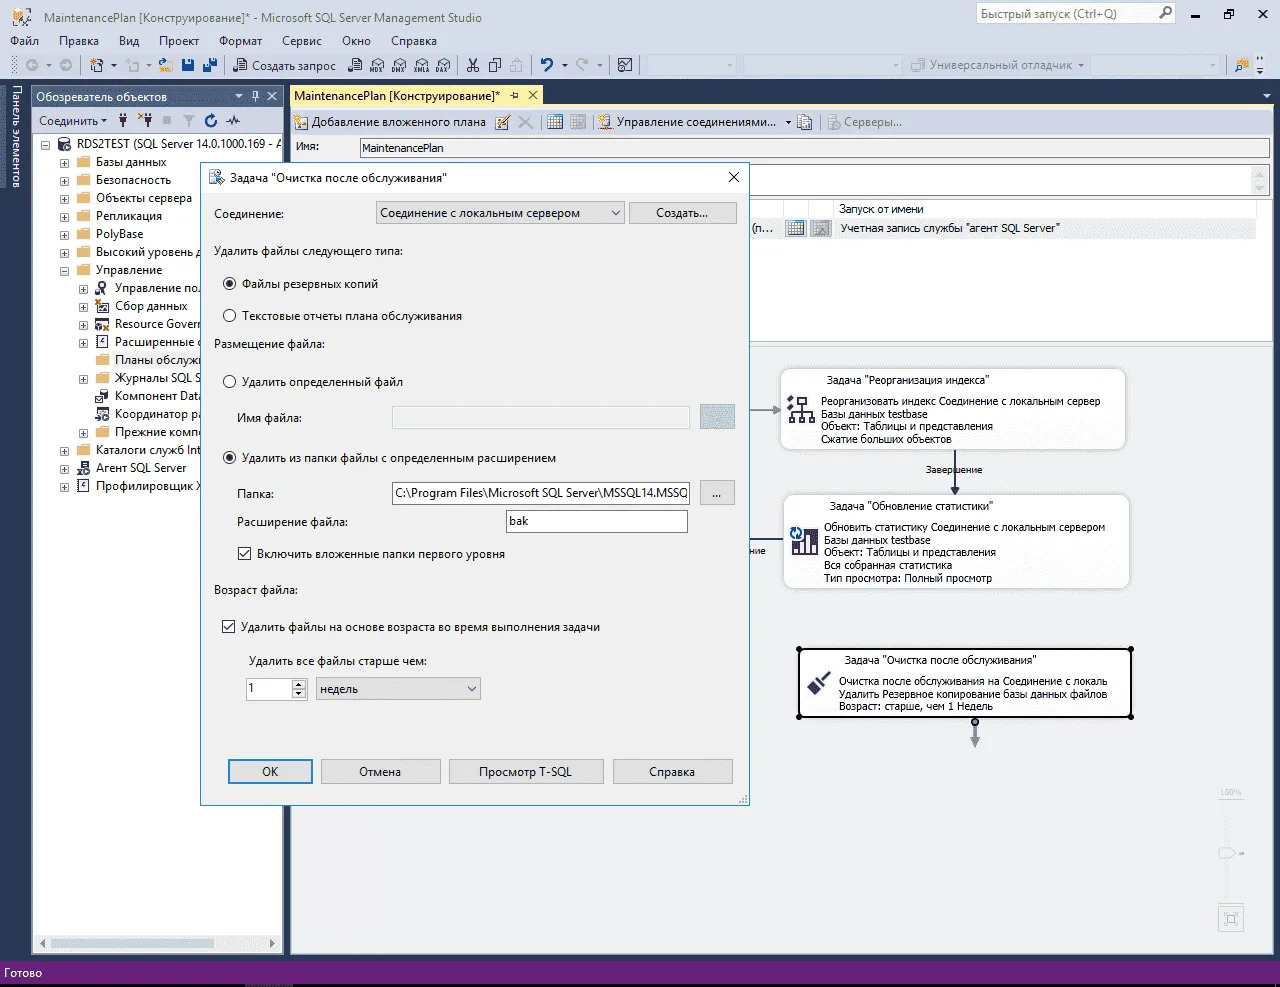This screenshot has height=987, width=1280.
Task: Open subplan schedule calendar icon in toolbar
Action: tap(555, 122)
